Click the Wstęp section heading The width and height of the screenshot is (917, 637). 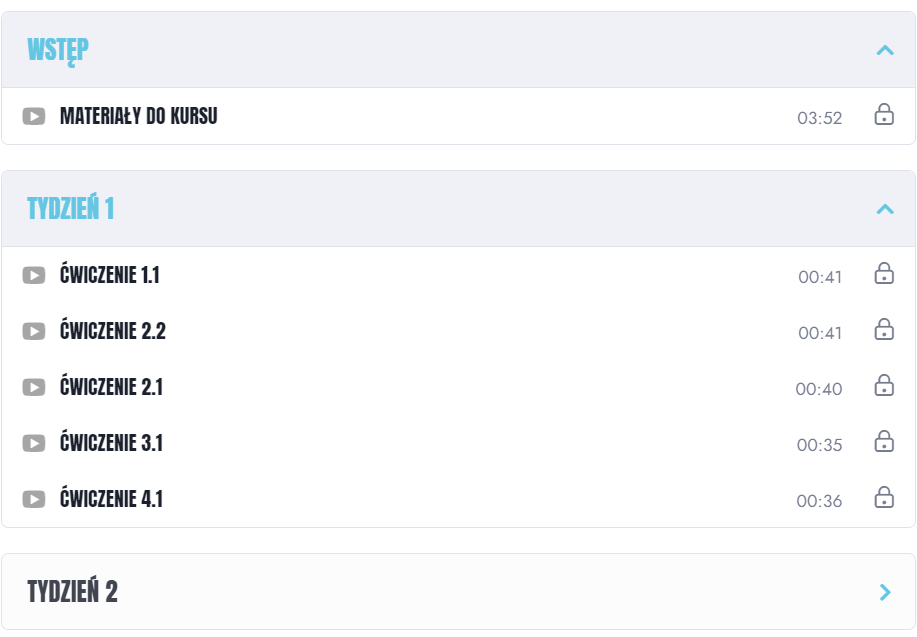coord(58,49)
